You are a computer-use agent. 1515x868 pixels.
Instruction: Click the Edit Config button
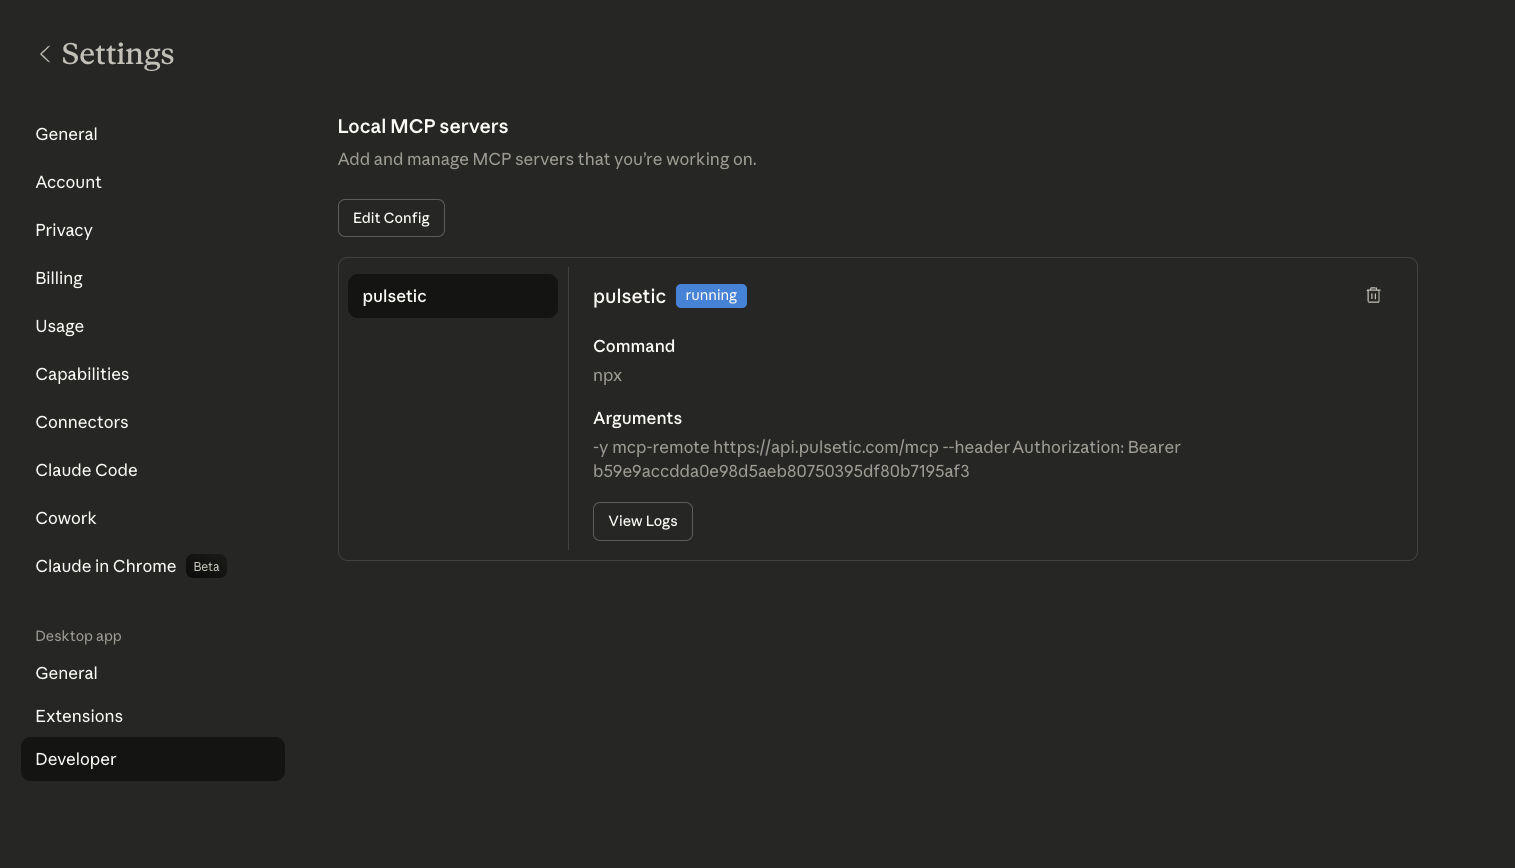391,218
